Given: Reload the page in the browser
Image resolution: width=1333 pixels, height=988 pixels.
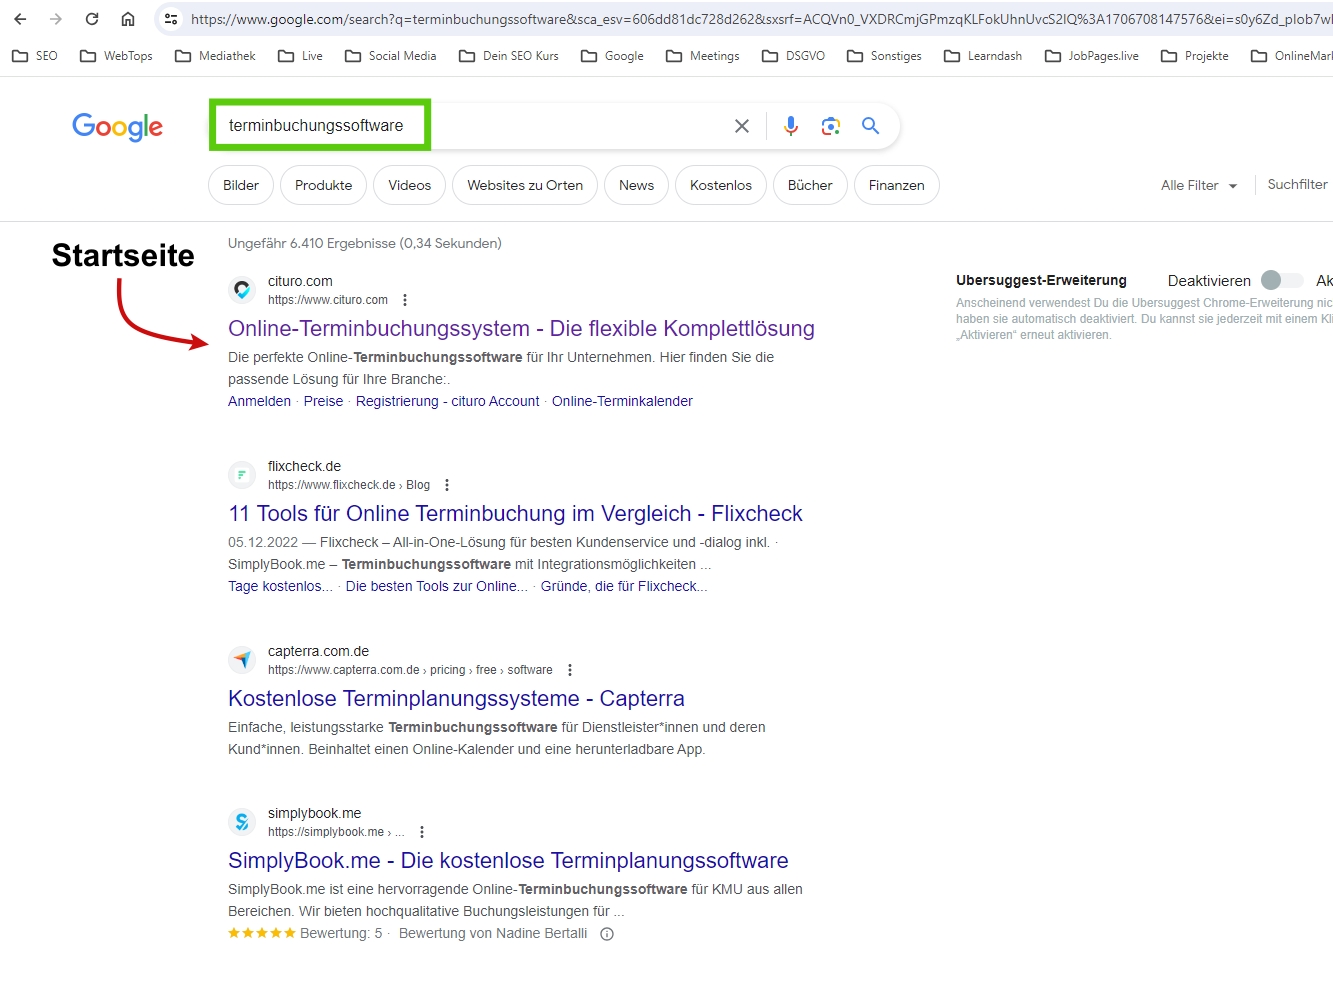Looking at the screenshot, I should pos(92,19).
